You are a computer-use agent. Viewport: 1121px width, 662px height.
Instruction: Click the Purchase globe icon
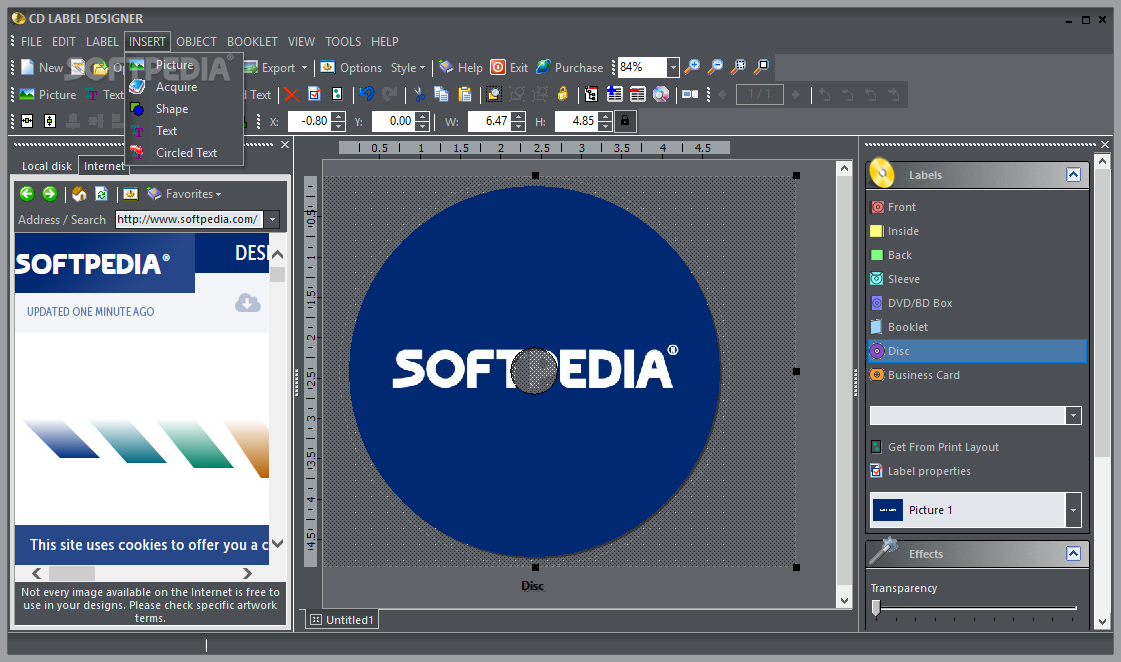pyautogui.click(x=543, y=67)
